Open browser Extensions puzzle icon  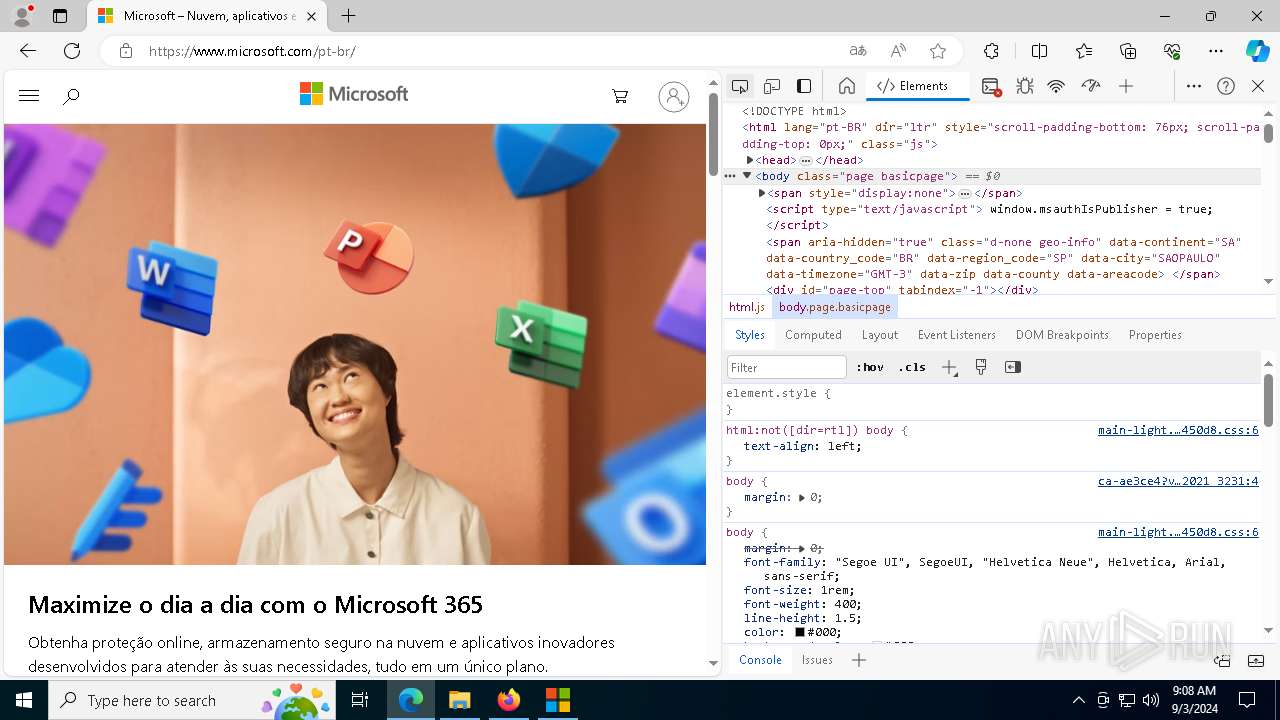point(991,51)
